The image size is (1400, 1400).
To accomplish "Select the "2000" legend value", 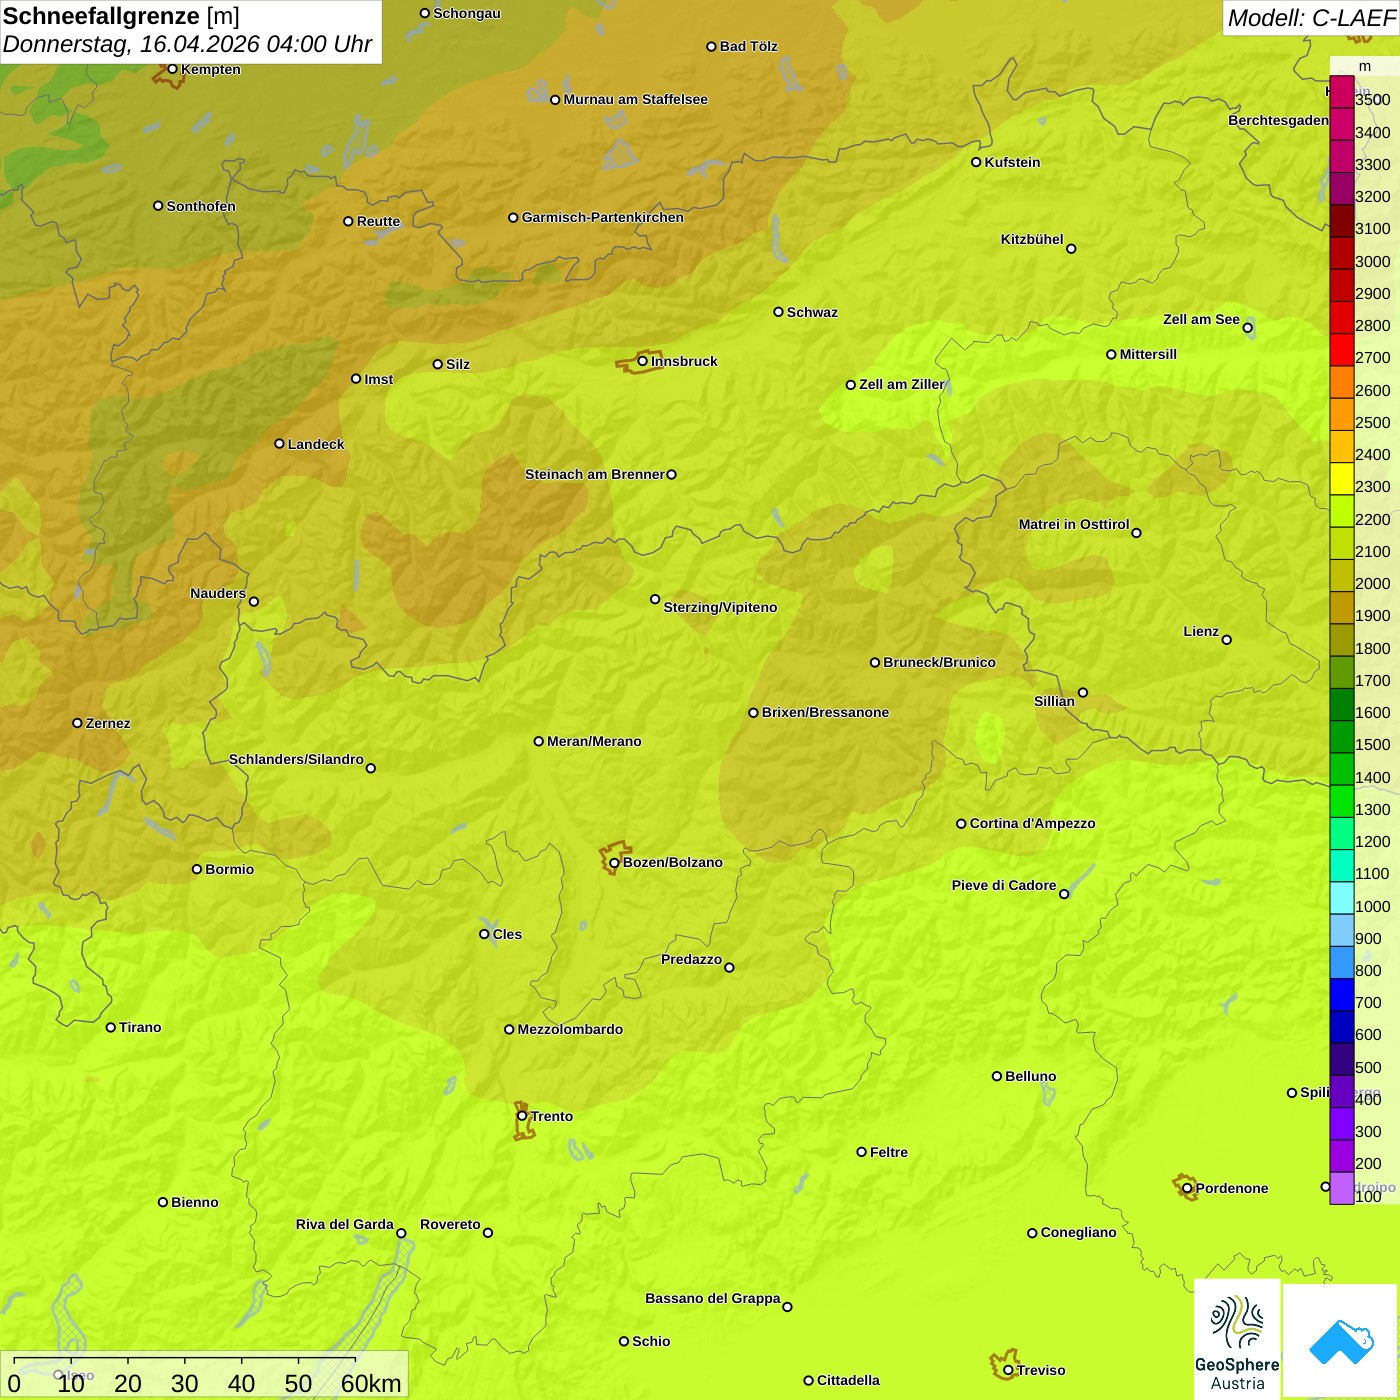I will (x=1373, y=583).
